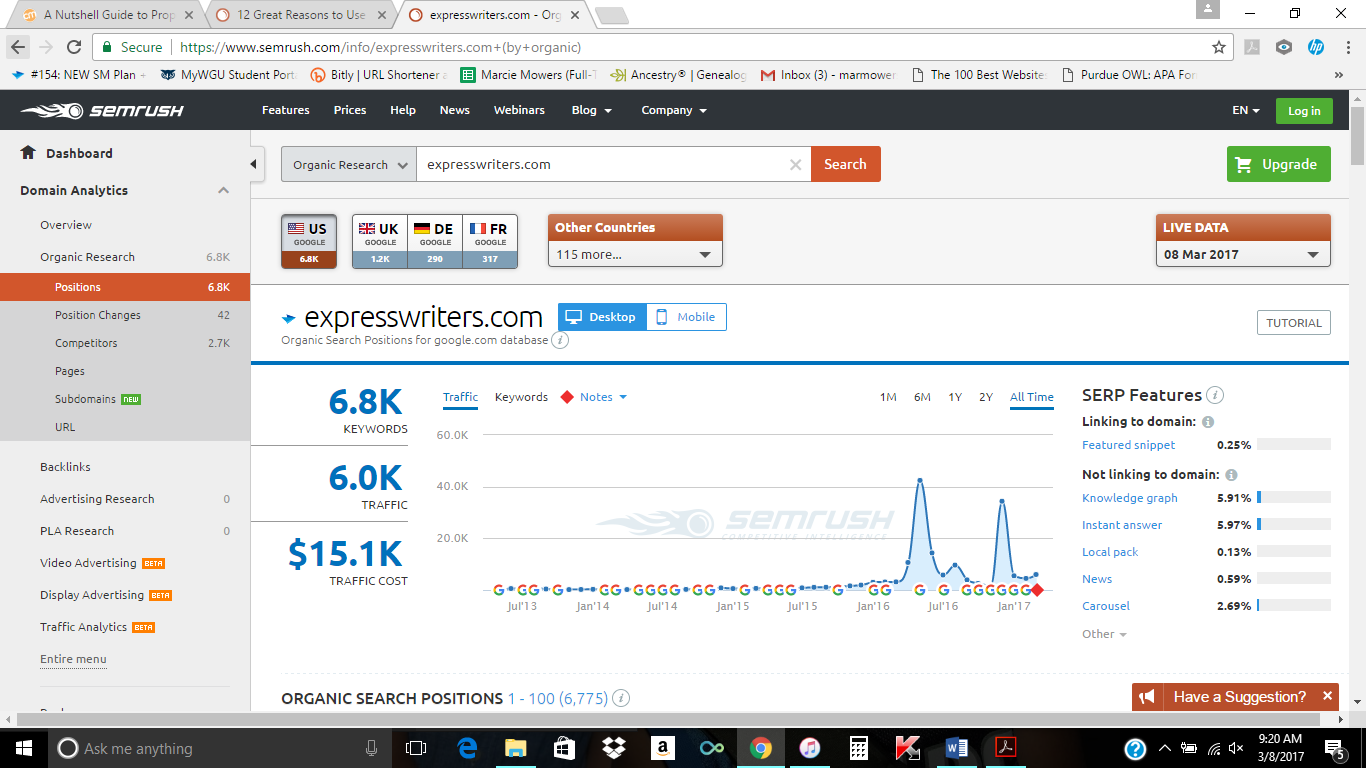Screen dimensions: 1366x768
Task: Open File Explorer from the taskbar
Action: pyautogui.click(x=515, y=748)
